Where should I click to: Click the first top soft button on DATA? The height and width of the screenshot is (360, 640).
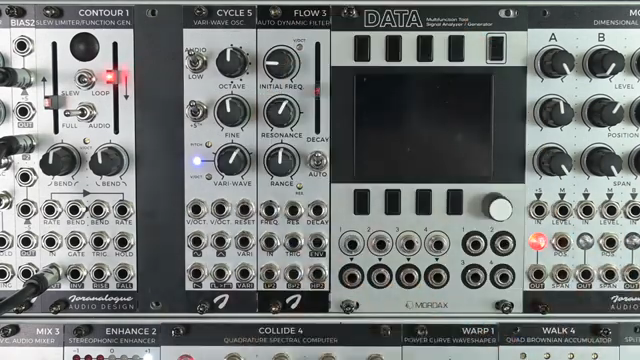point(362,49)
